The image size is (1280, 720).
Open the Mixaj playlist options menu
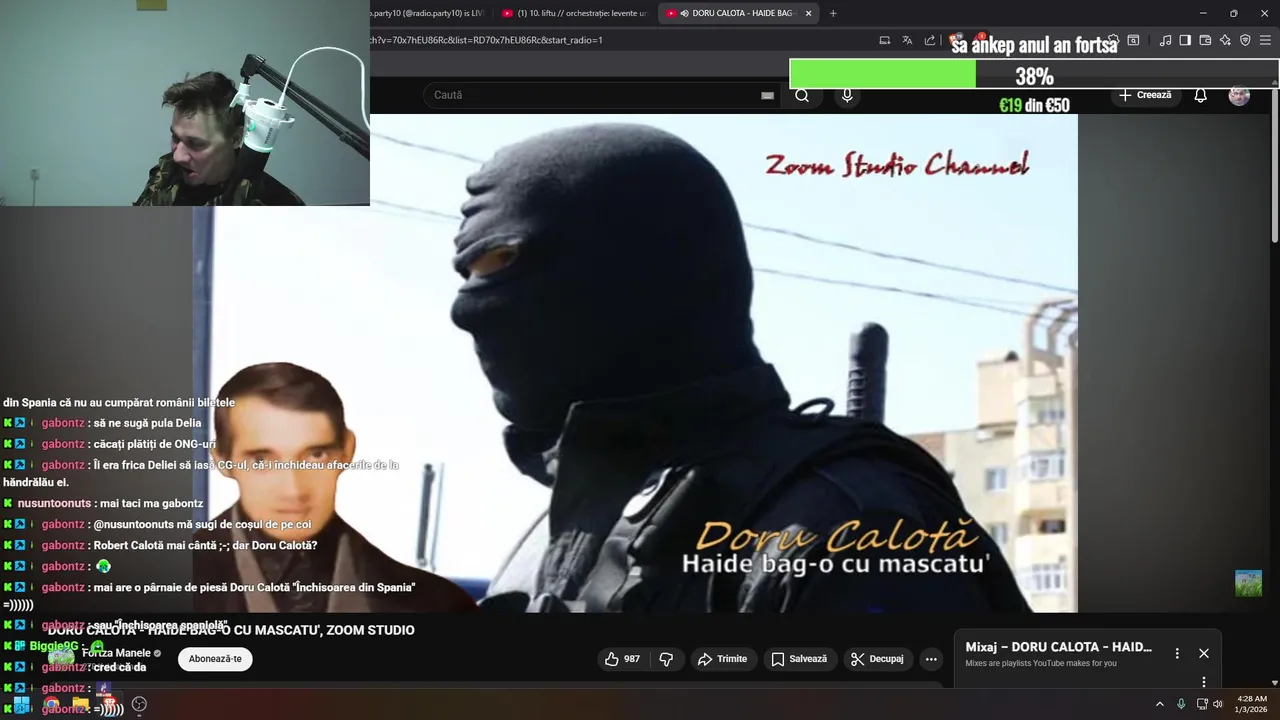(1177, 653)
